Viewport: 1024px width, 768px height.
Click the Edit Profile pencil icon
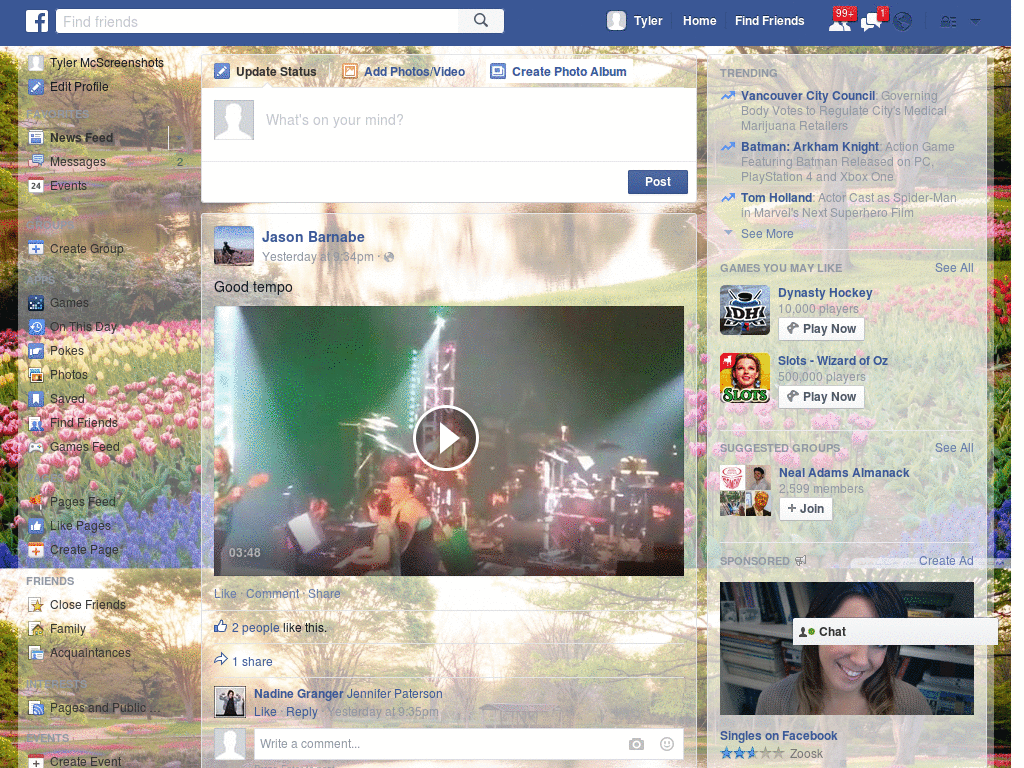click(37, 87)
